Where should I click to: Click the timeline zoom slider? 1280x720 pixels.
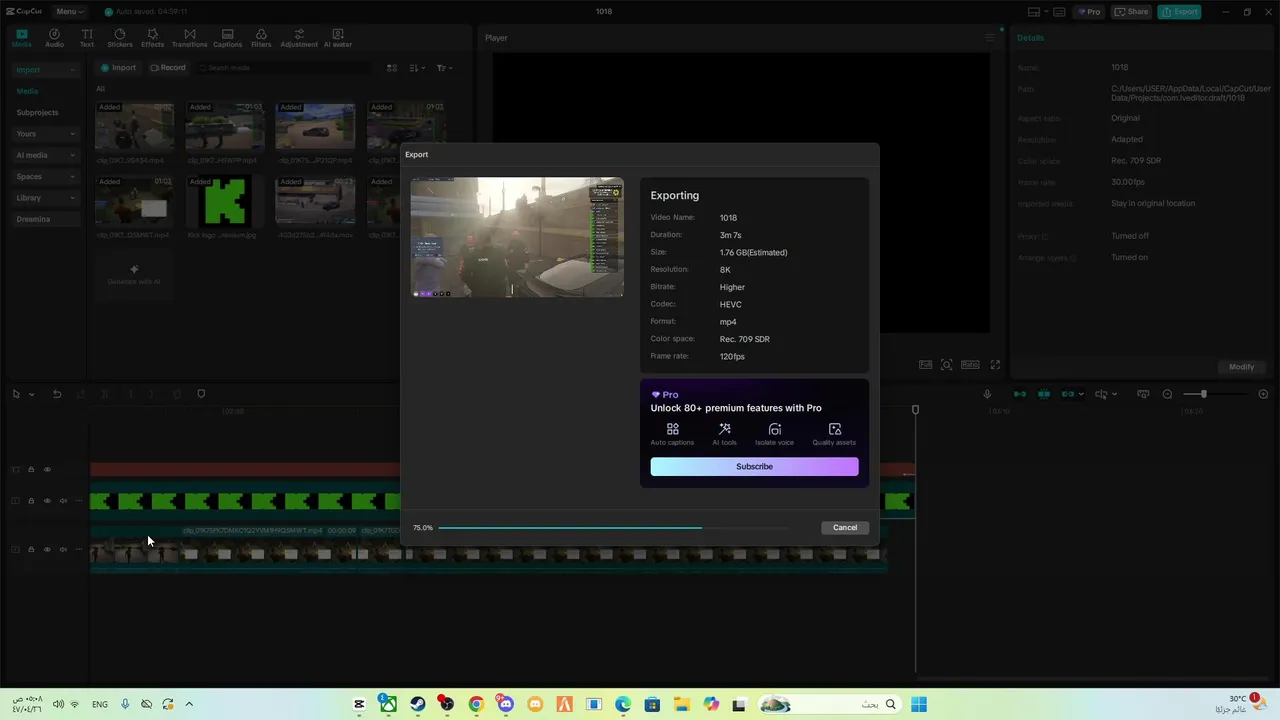pyautogui.click(x=1215, y=394)
